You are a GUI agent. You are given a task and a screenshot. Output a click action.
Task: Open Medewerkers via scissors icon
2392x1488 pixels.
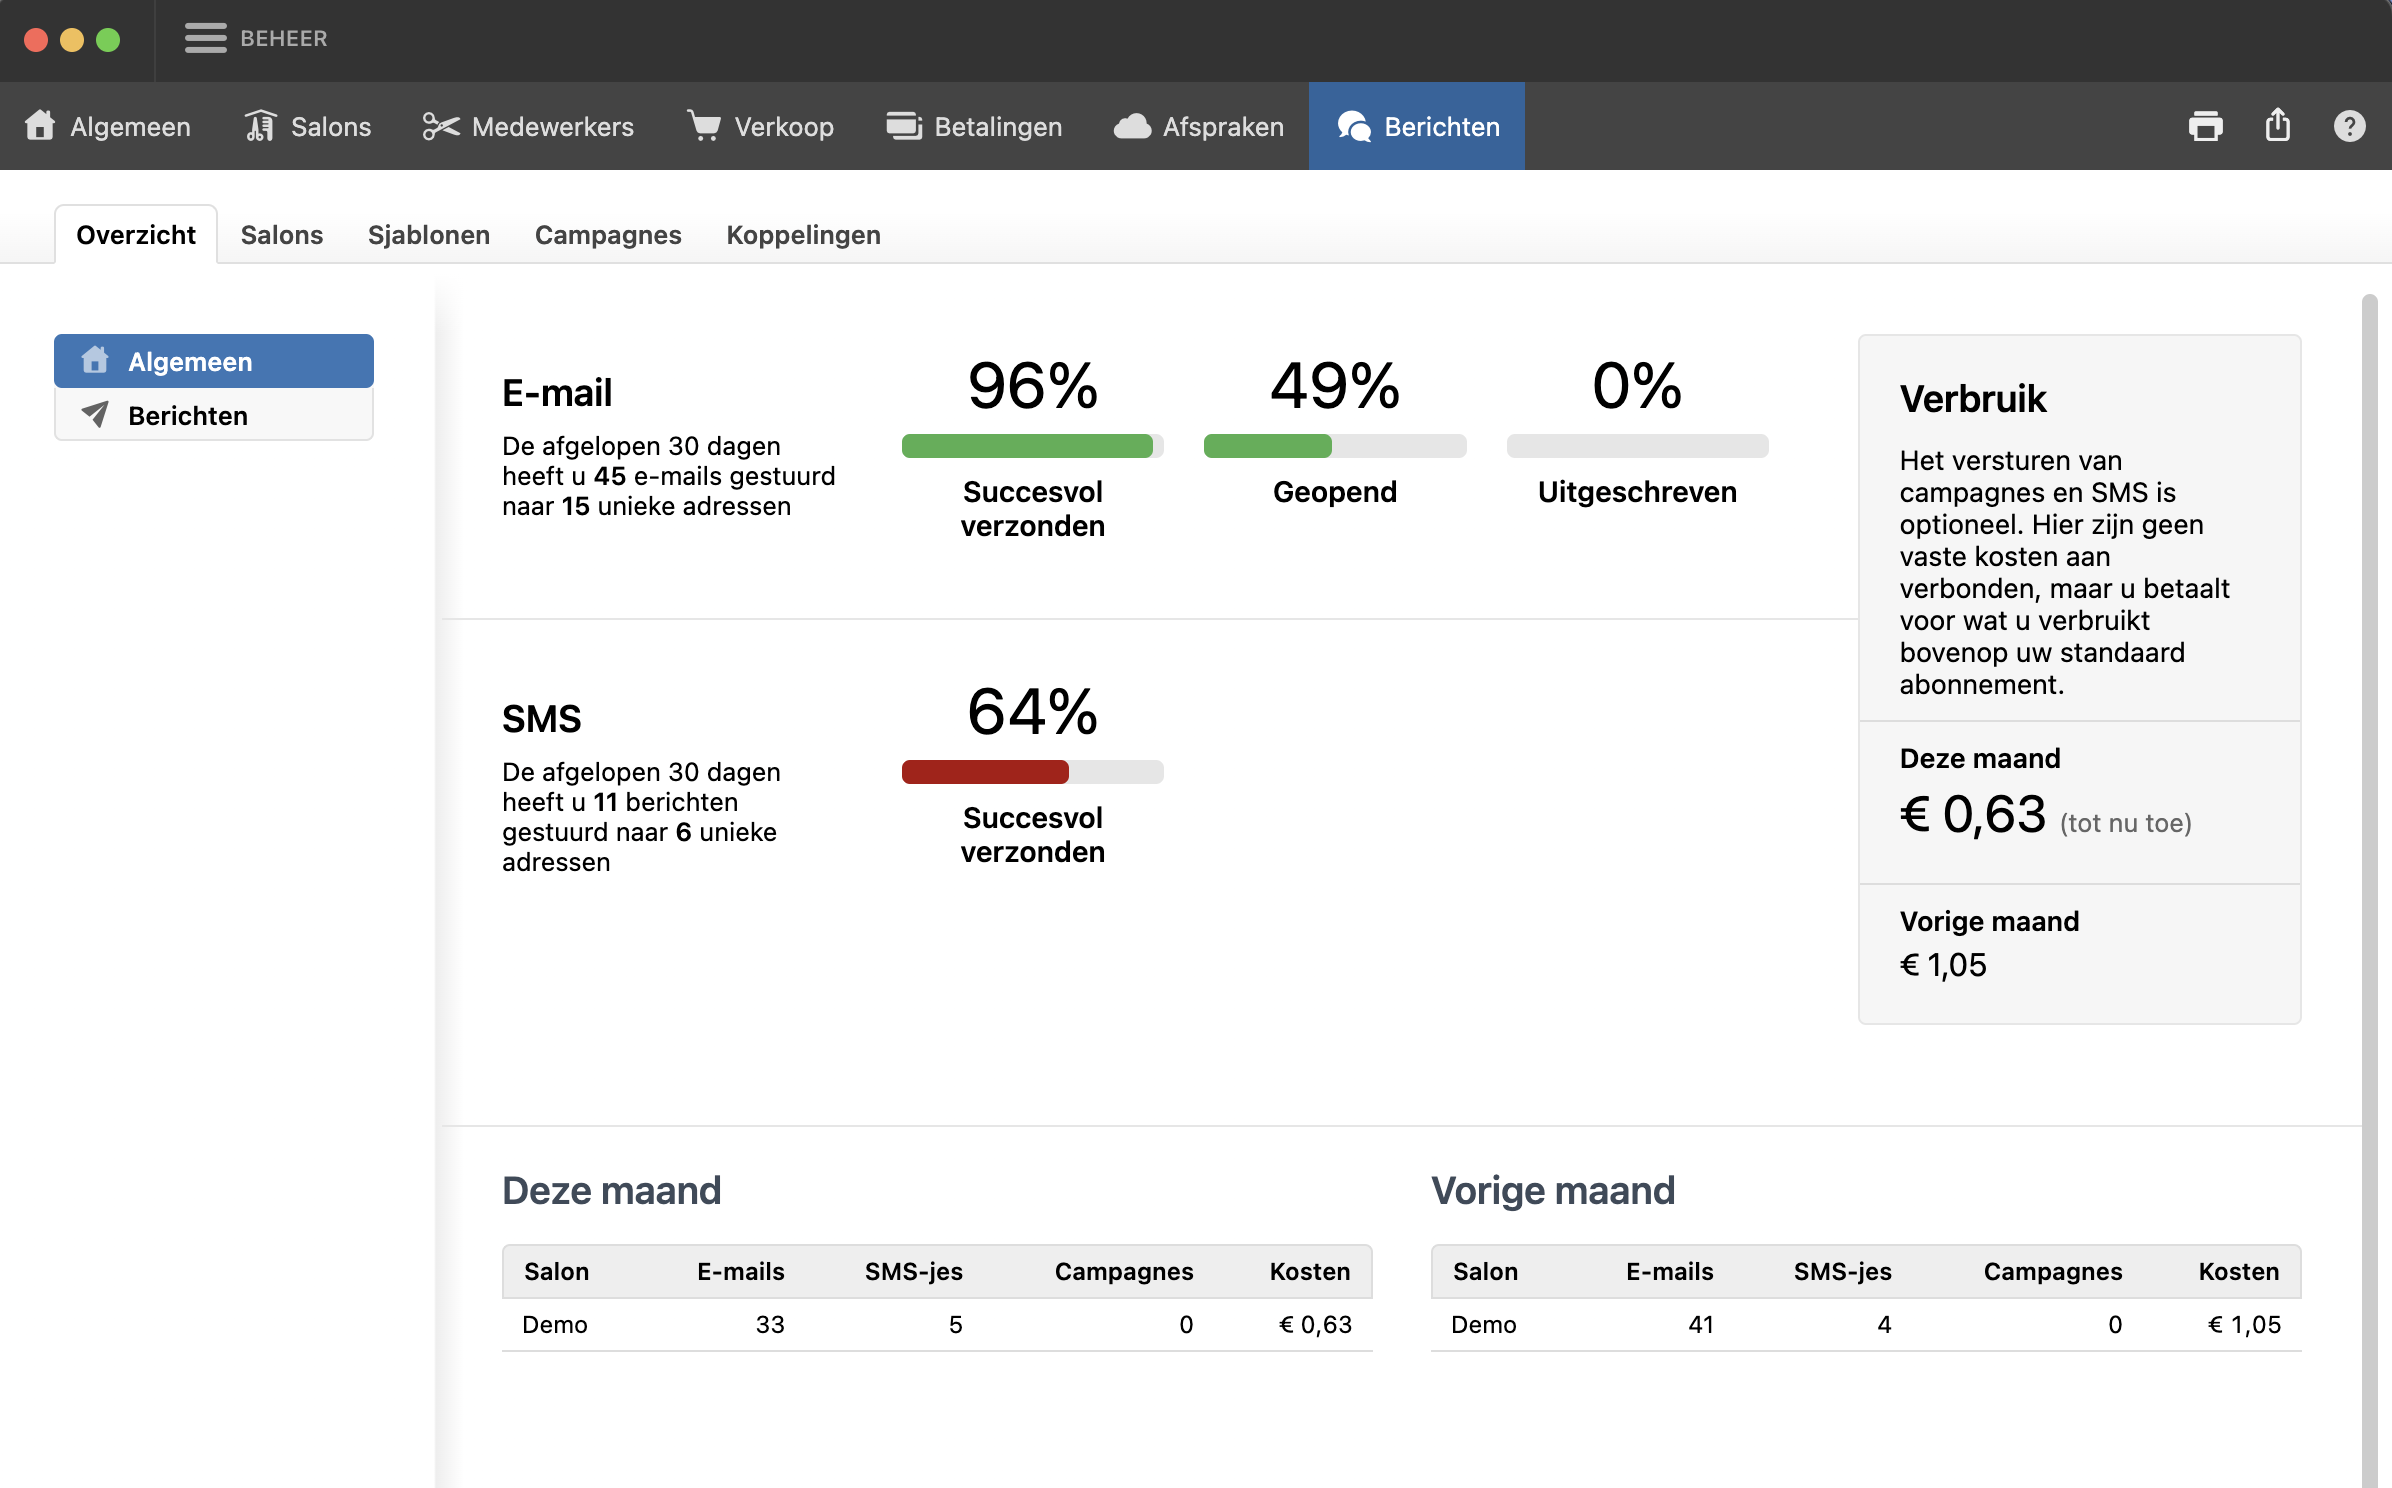tap(441, 126)
